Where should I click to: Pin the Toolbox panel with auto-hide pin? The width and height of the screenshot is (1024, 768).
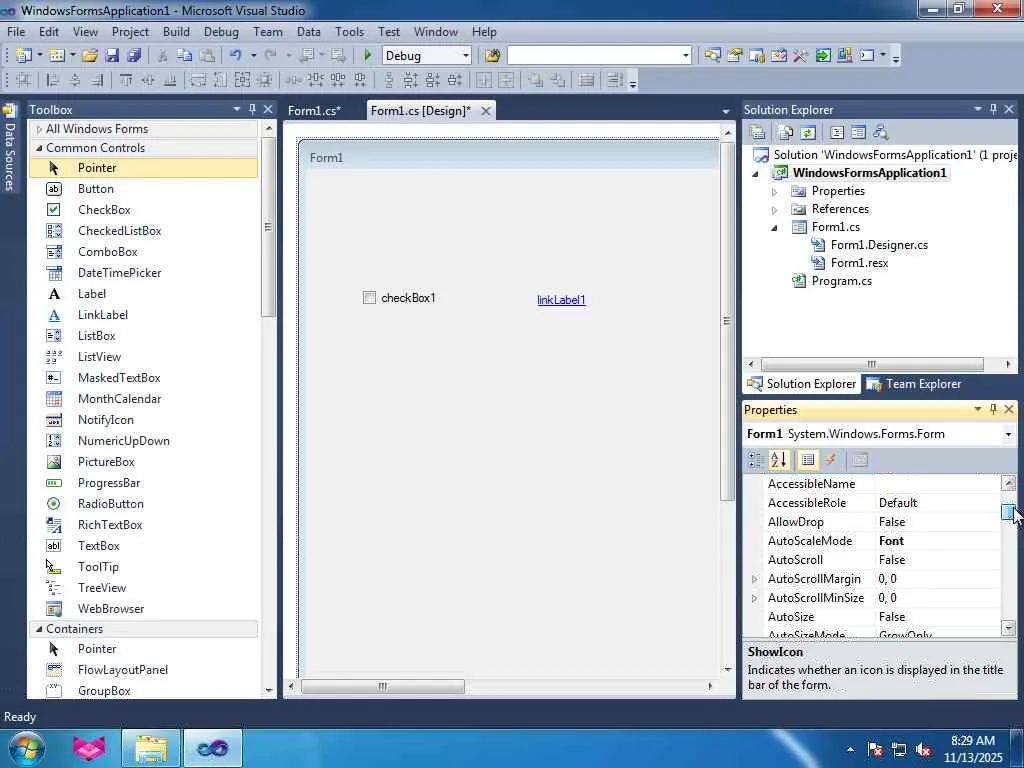click(x=252, y=109)
